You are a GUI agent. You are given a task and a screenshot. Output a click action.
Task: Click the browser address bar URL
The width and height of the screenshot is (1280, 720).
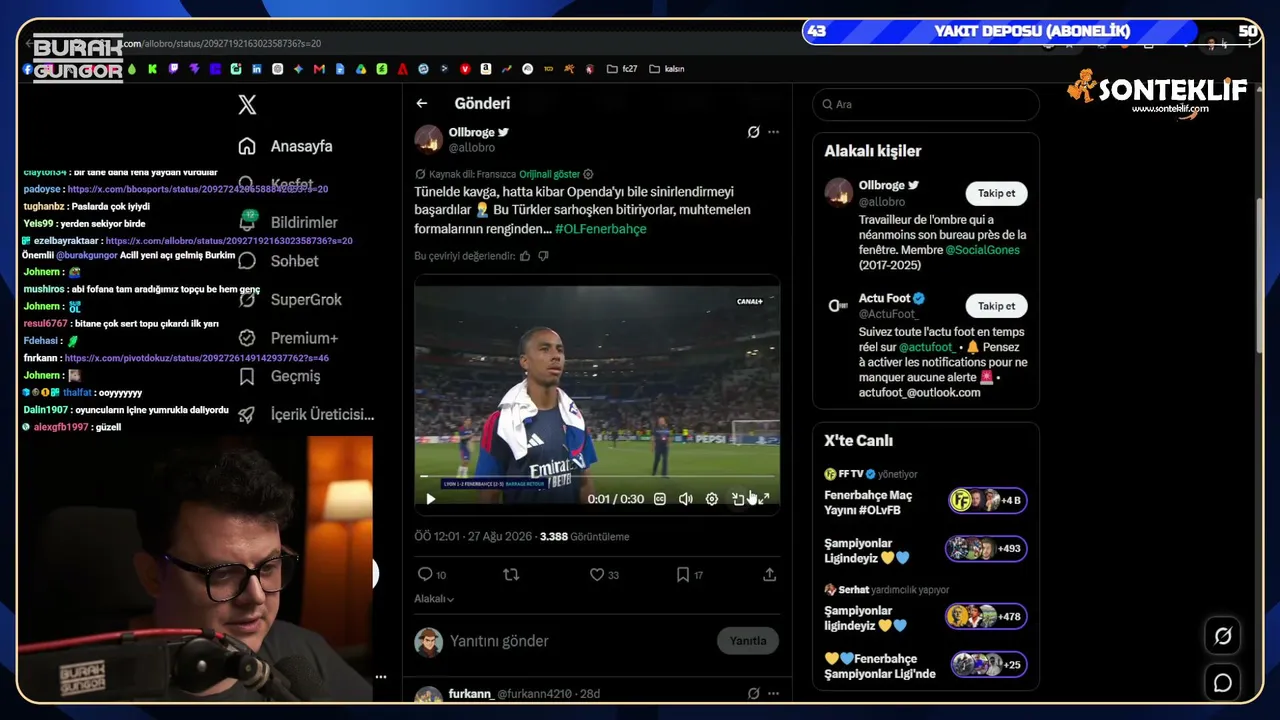click(x=222, y=44)
